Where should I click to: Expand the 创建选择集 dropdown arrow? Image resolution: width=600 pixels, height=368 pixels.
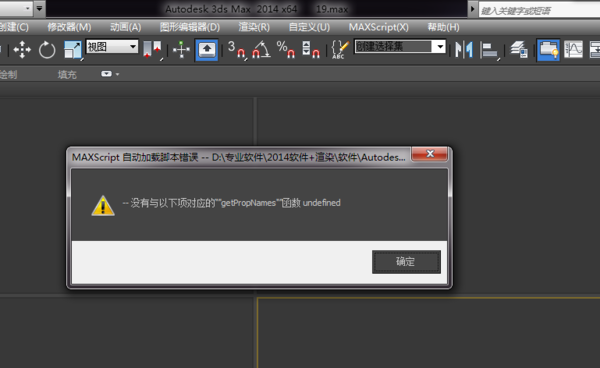(x=440, y=47)
